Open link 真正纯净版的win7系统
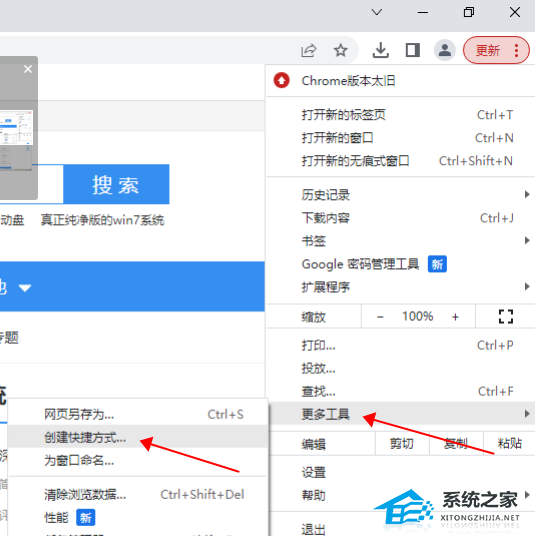 (x=102, y=220)
